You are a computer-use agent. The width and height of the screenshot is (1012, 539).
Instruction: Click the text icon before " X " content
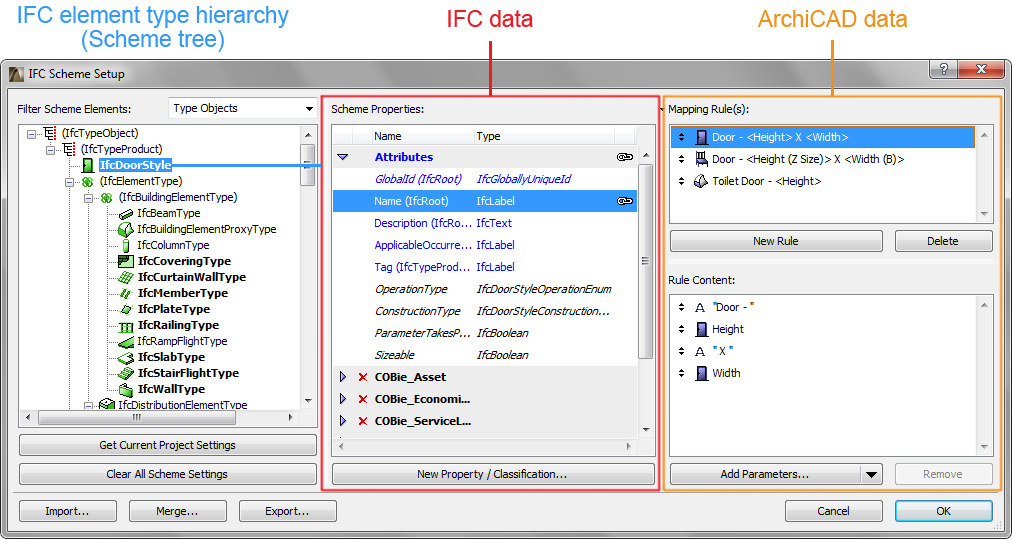pos(700,352)
